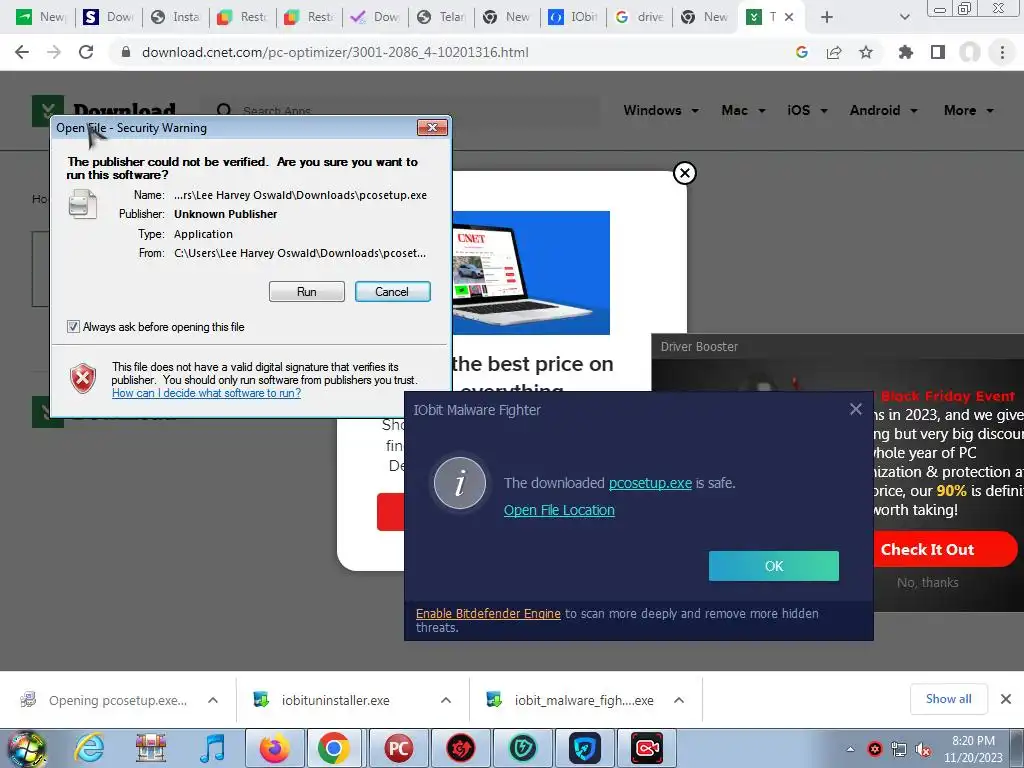Switch to the 'IObit' tab
The image size is (1024, 768).
[x=575, y=17]
